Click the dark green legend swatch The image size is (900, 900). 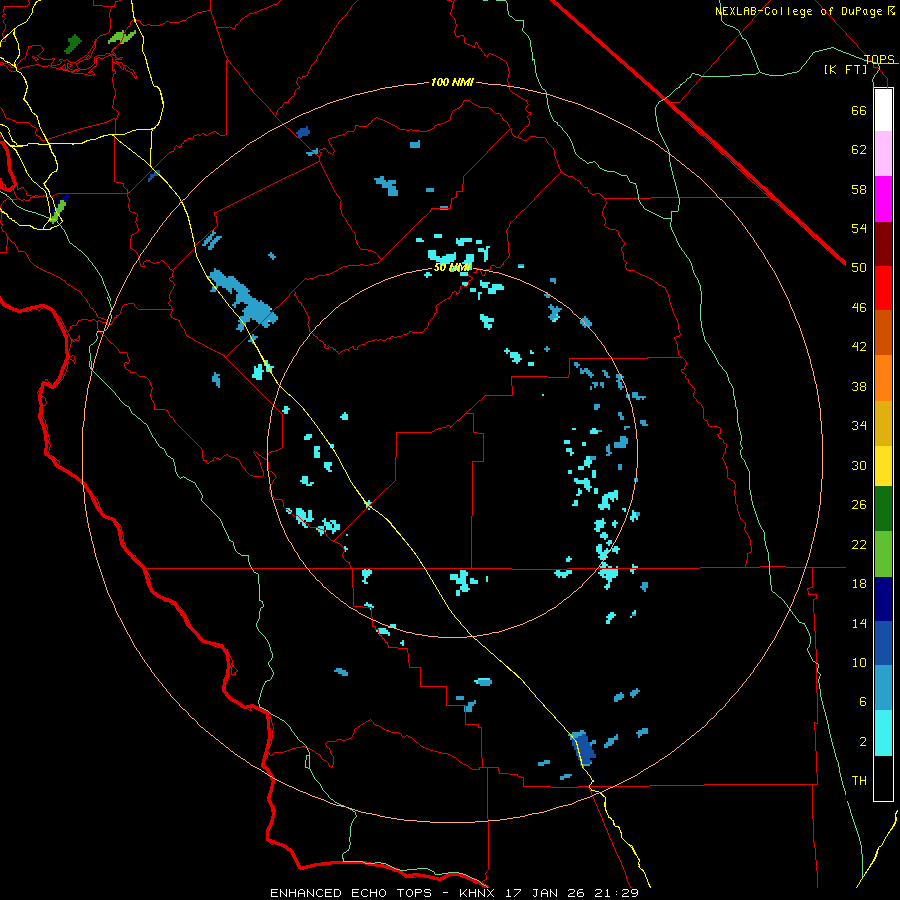pyautogui.click(x=883, y=509)
